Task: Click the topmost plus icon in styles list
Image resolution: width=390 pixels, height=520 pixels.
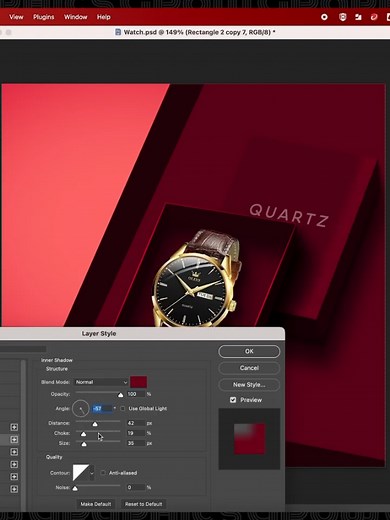Action: [14, 427]
